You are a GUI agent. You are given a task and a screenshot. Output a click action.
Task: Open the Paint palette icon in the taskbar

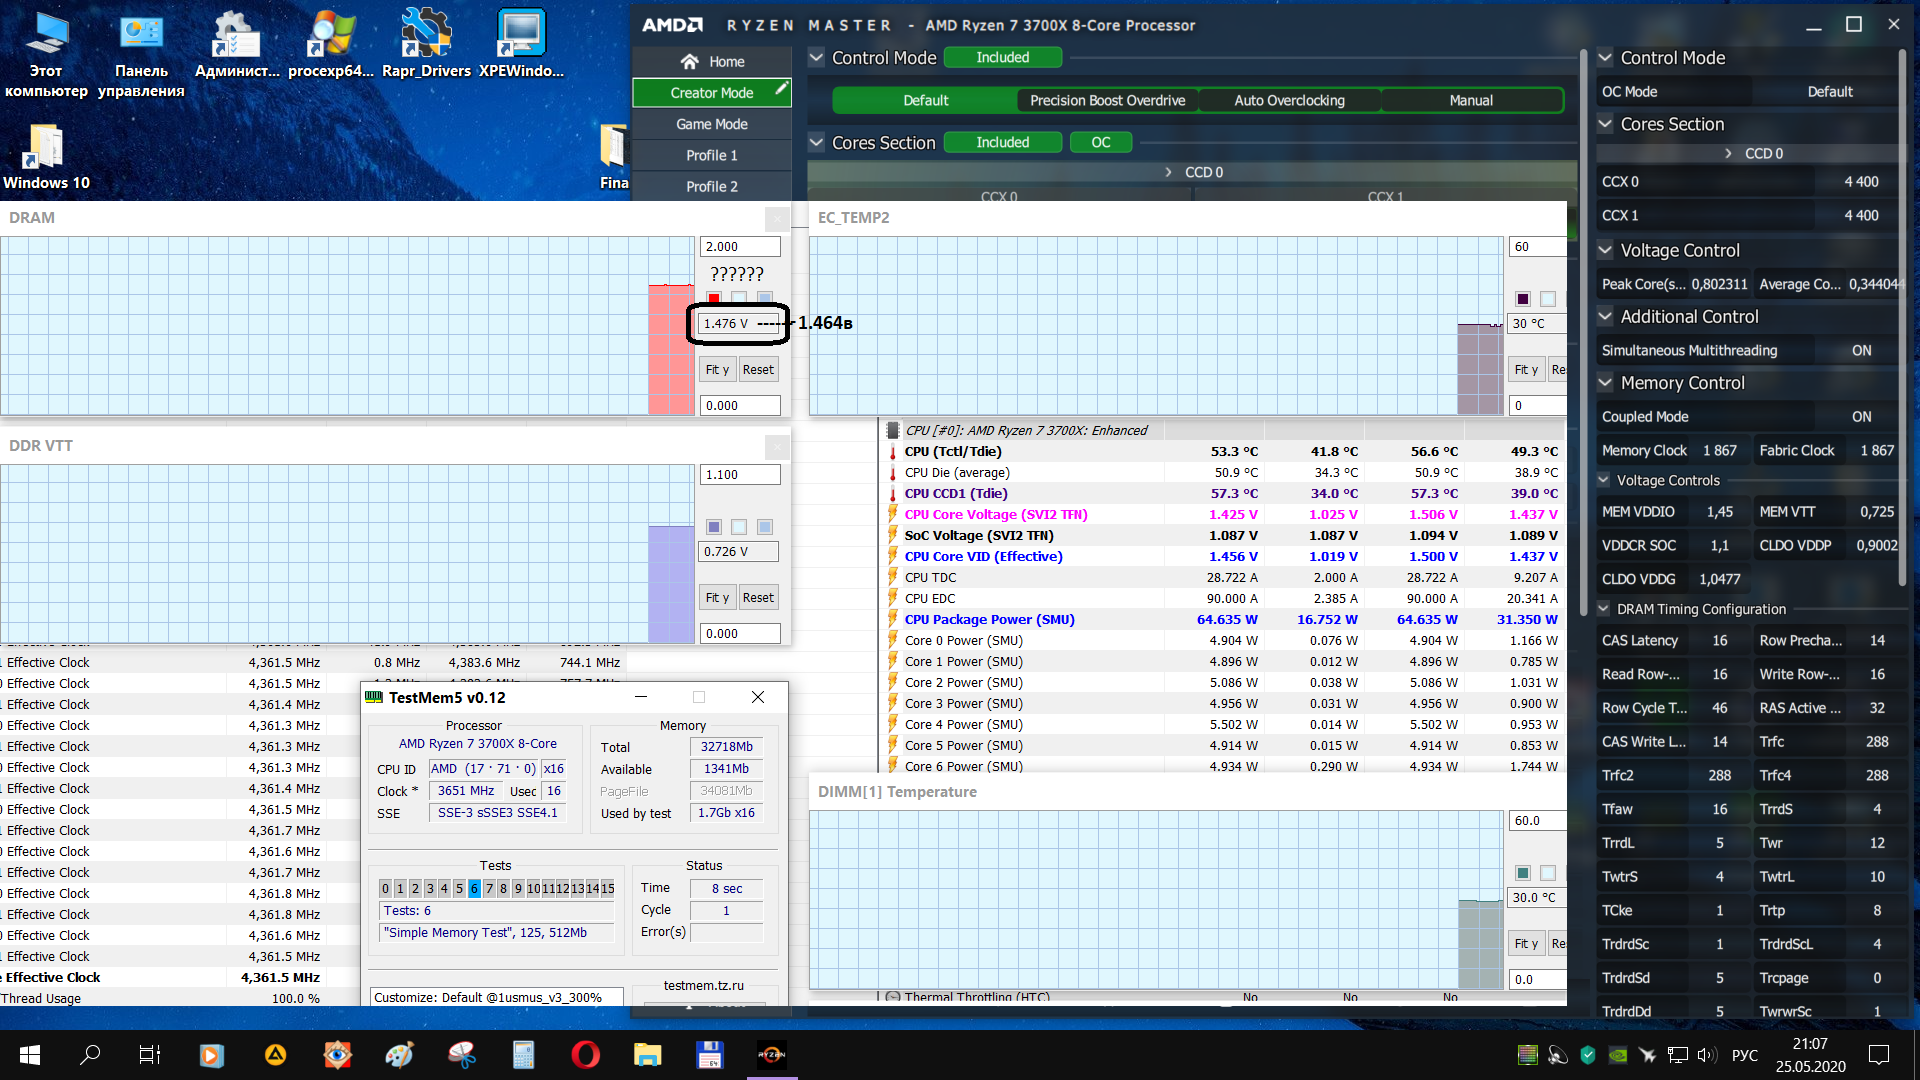coord(399,1054)
